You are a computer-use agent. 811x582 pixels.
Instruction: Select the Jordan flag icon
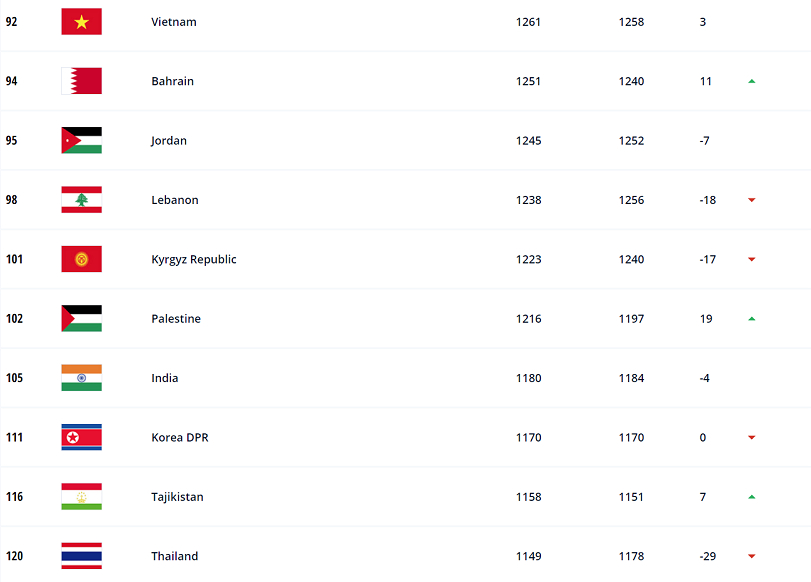(81, 141)
